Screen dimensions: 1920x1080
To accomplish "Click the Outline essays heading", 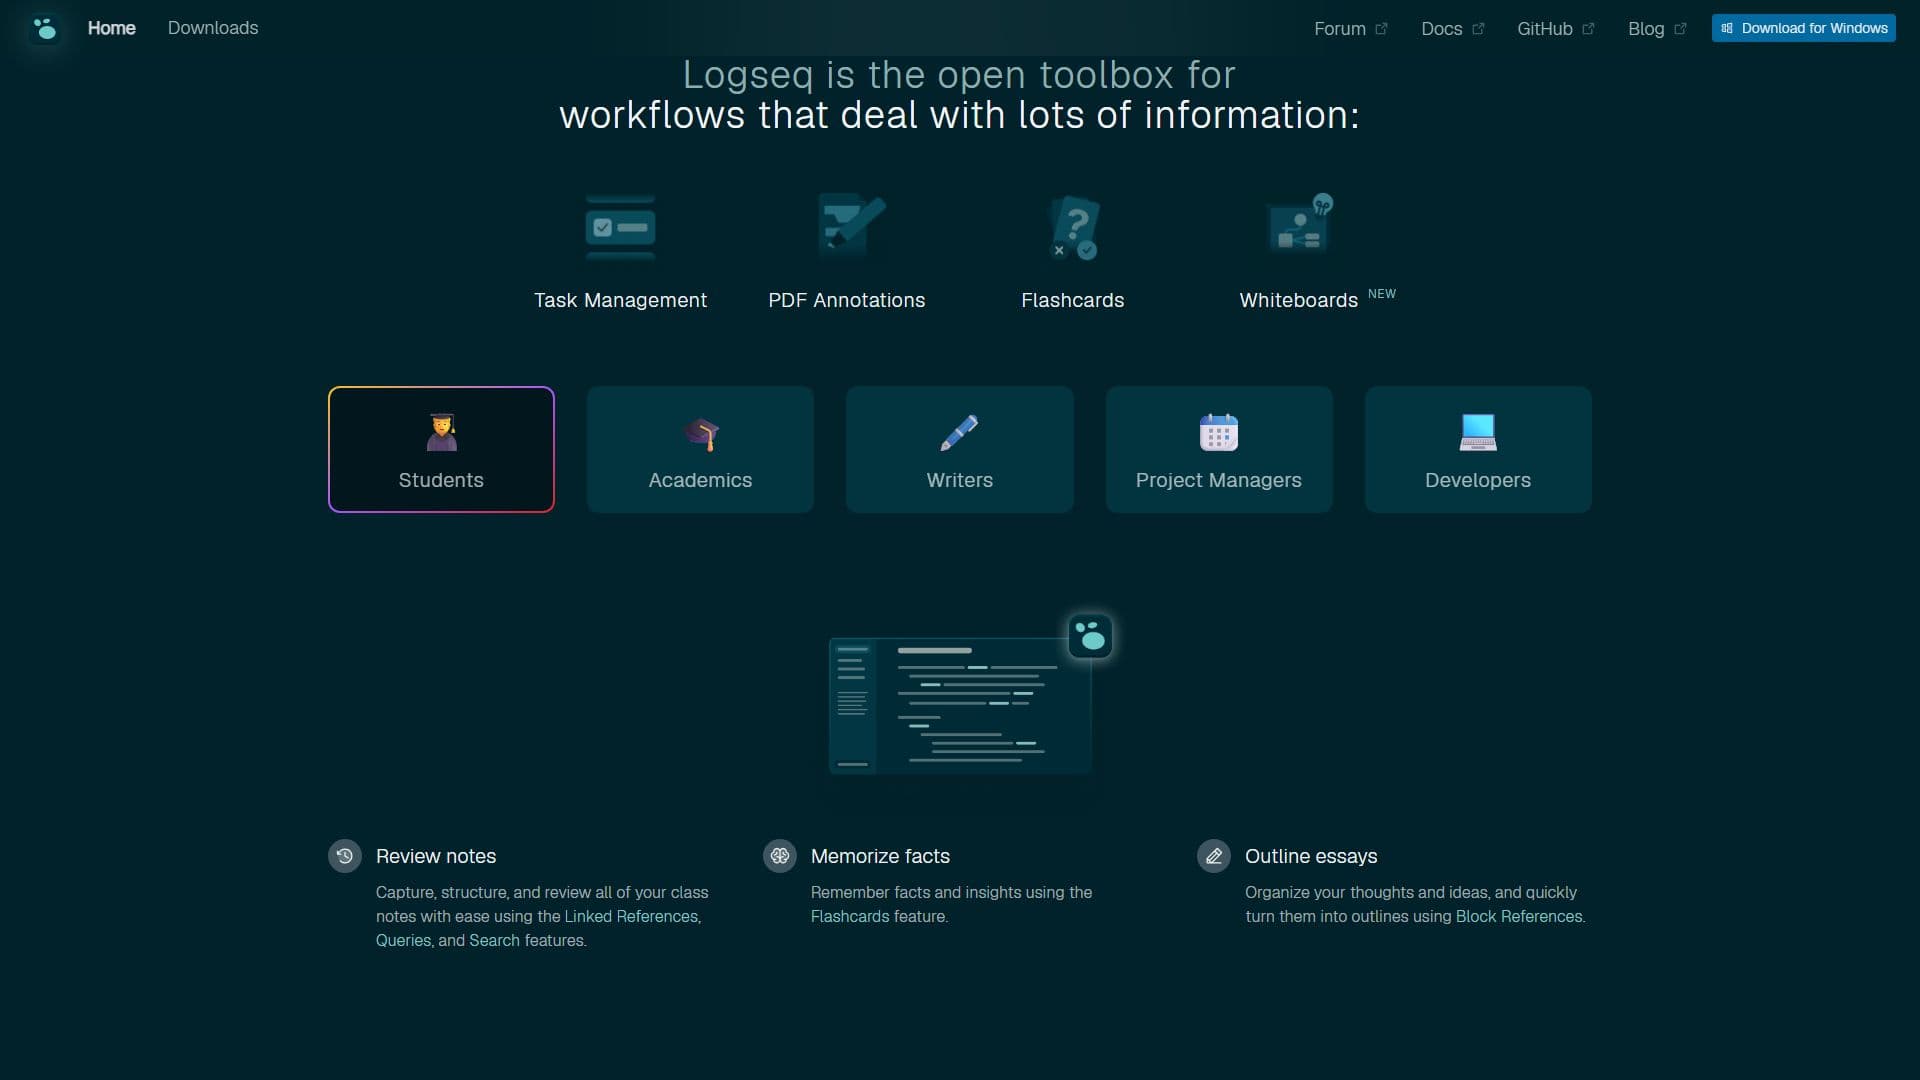I will [1311, 856].
